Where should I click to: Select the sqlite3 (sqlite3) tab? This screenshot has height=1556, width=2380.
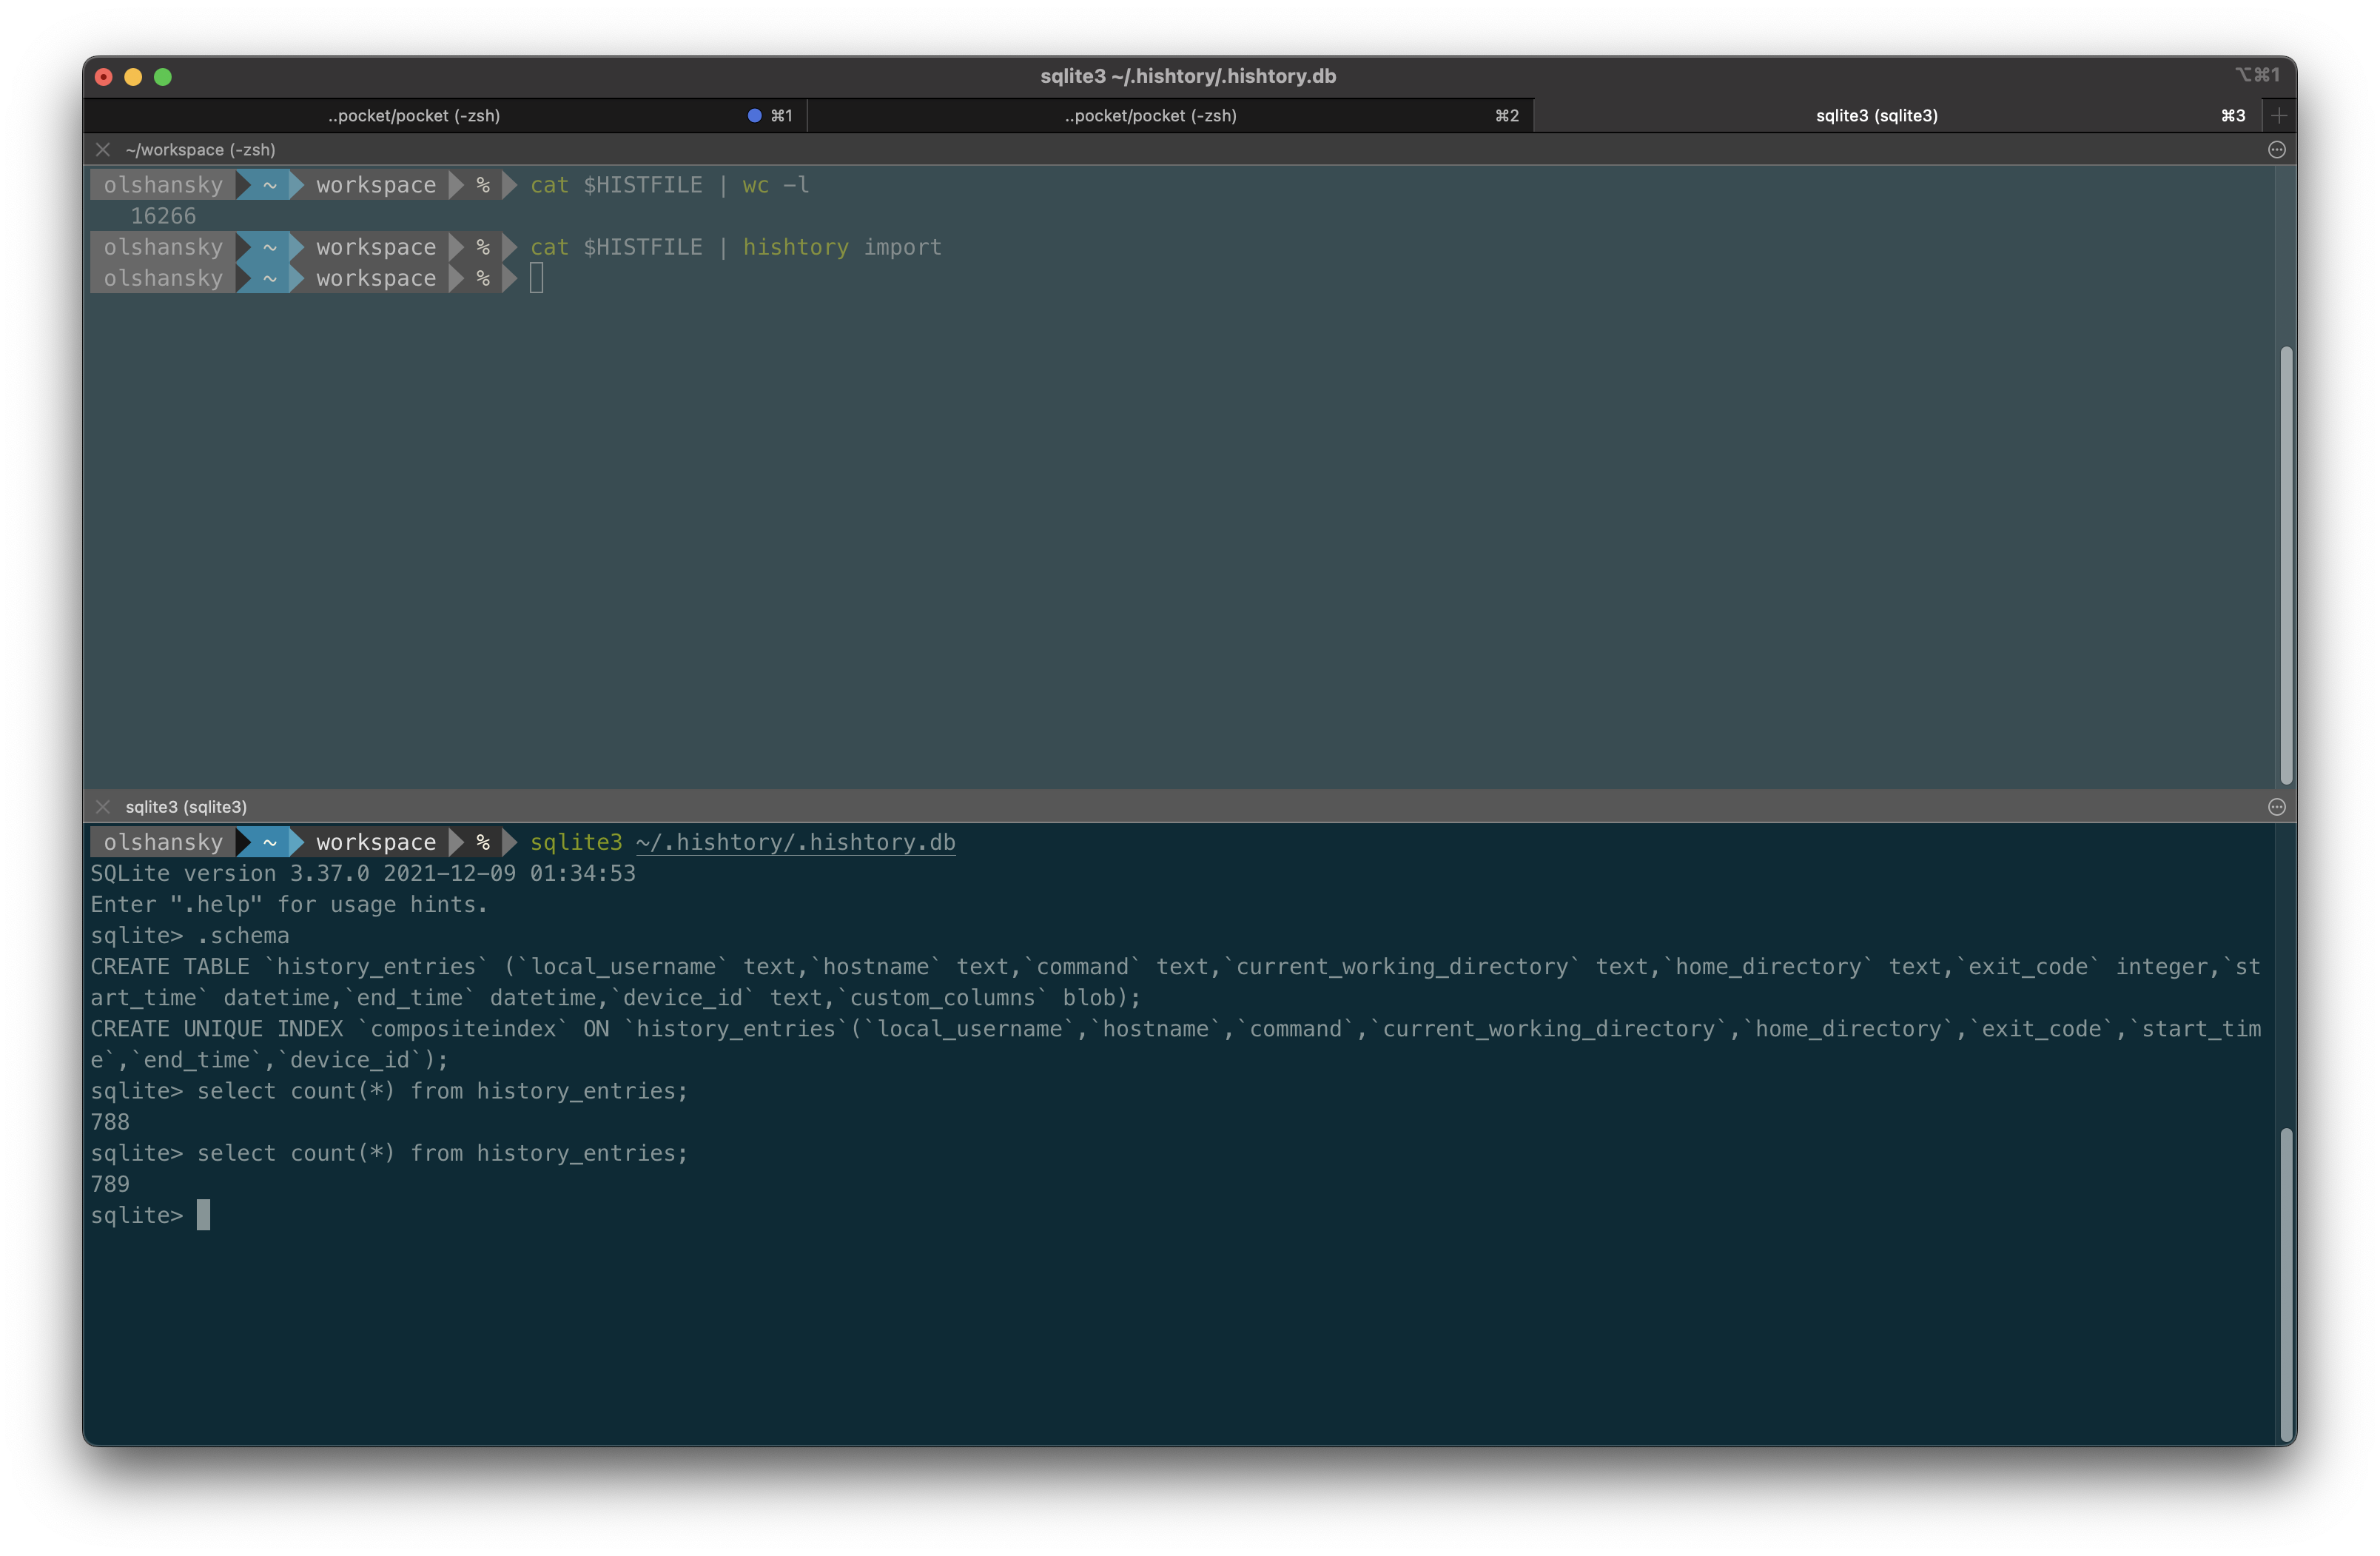(1876, 116)
